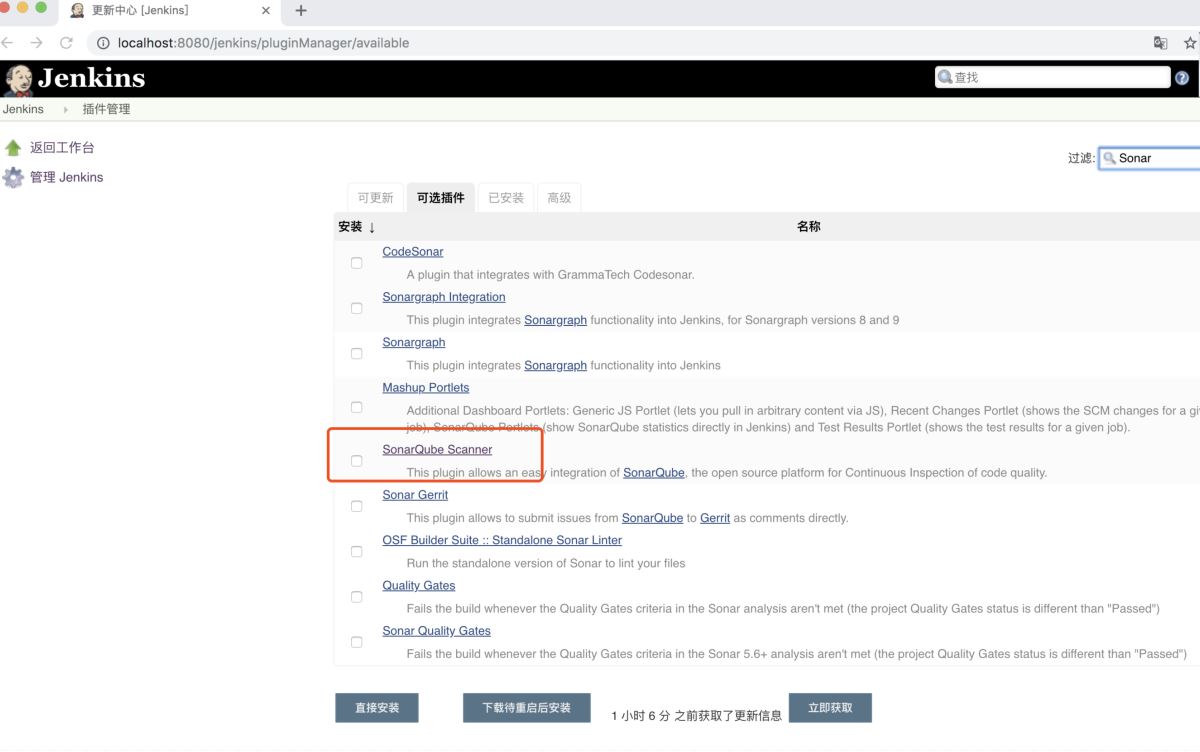
Task: Click the Jenkins butler logo icon
Action: pyautogui.click(x=18, y=79)
